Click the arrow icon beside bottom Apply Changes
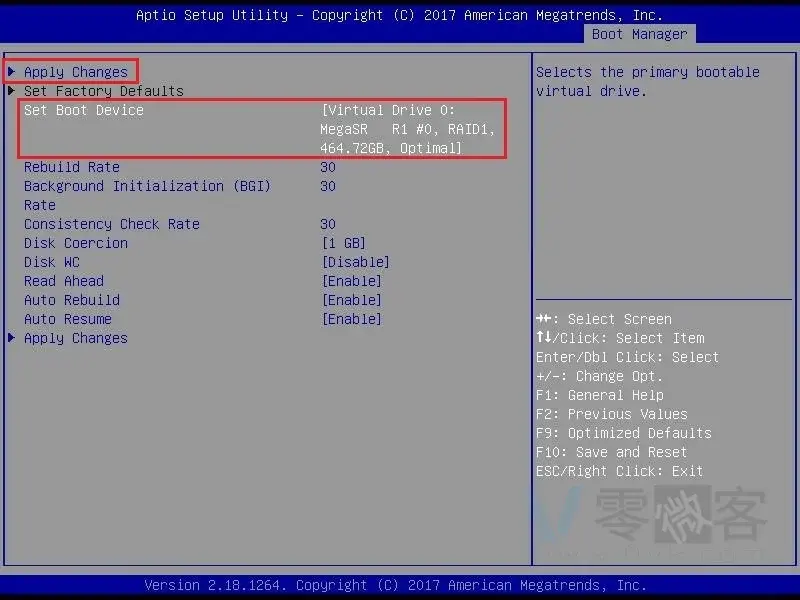 pyautogui.click(x=11, y=338)
